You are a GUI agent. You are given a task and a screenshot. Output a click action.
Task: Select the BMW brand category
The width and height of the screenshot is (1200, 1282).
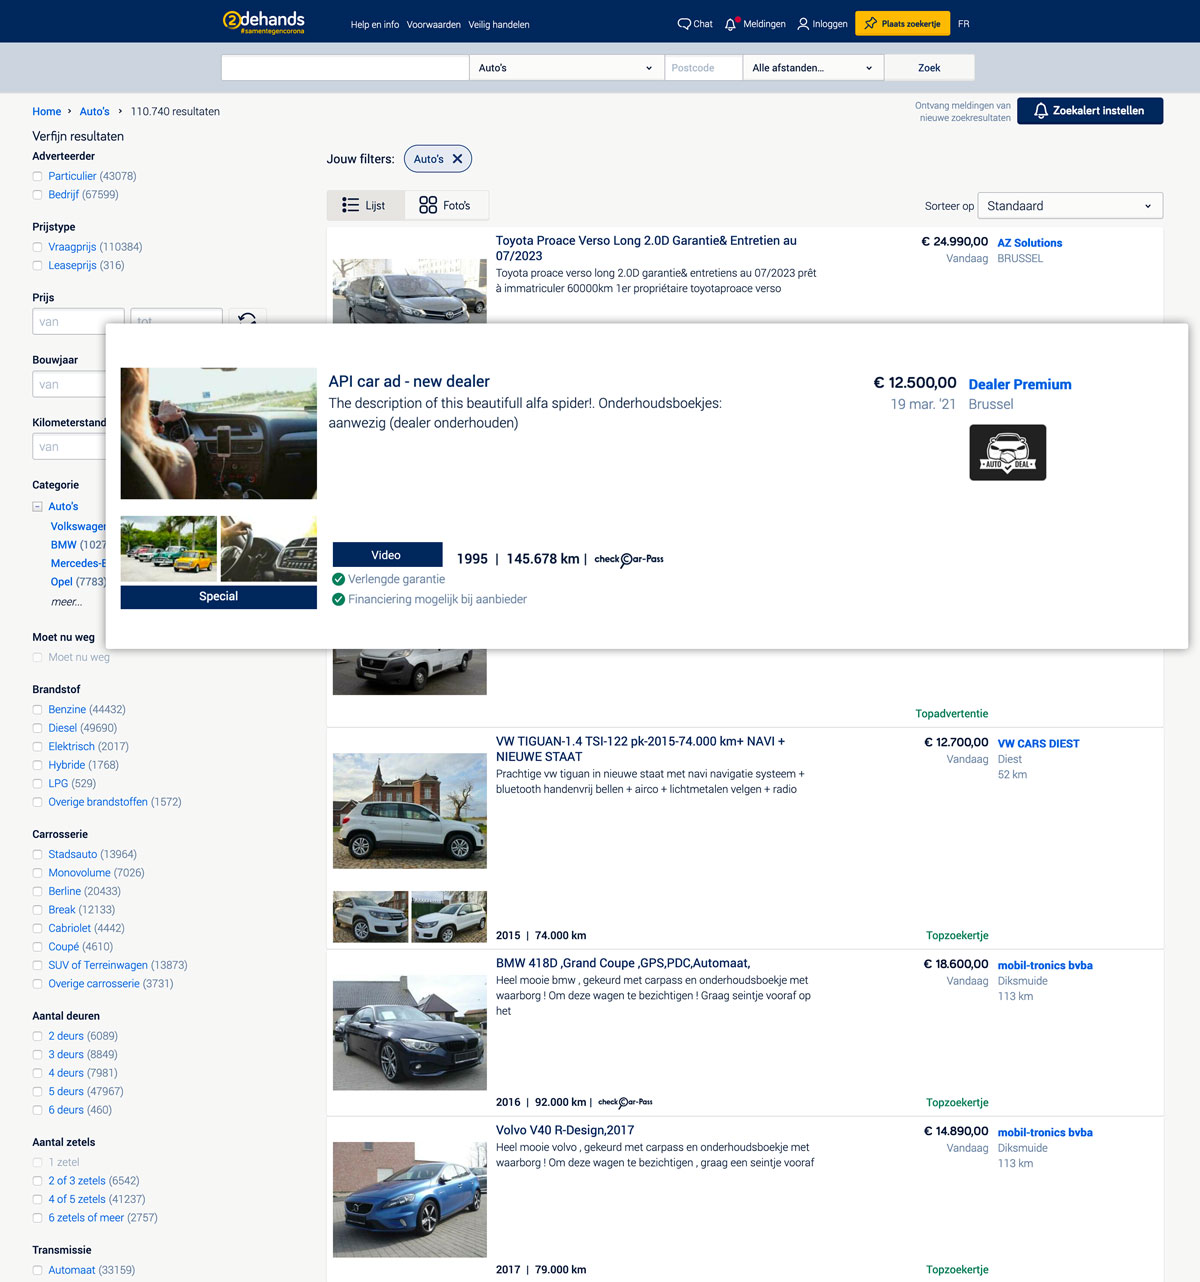tap(64, 545)
